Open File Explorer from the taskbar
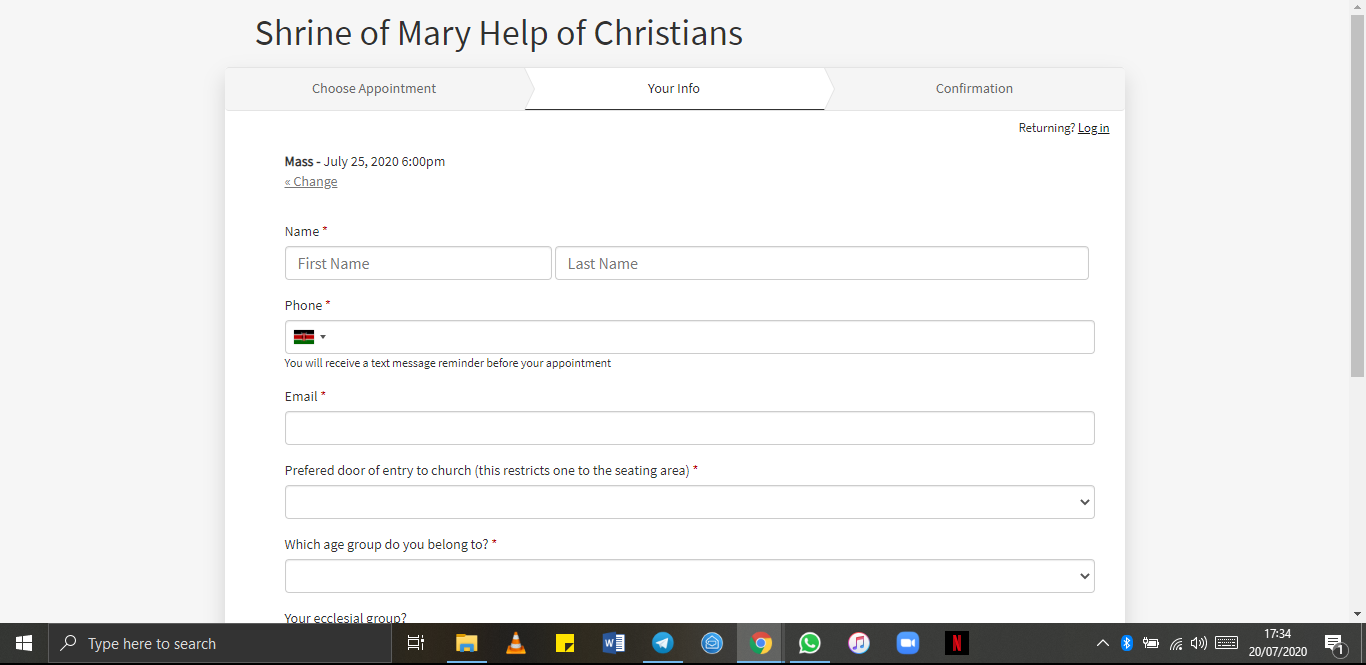1366x665 pixels. (467, 644)
